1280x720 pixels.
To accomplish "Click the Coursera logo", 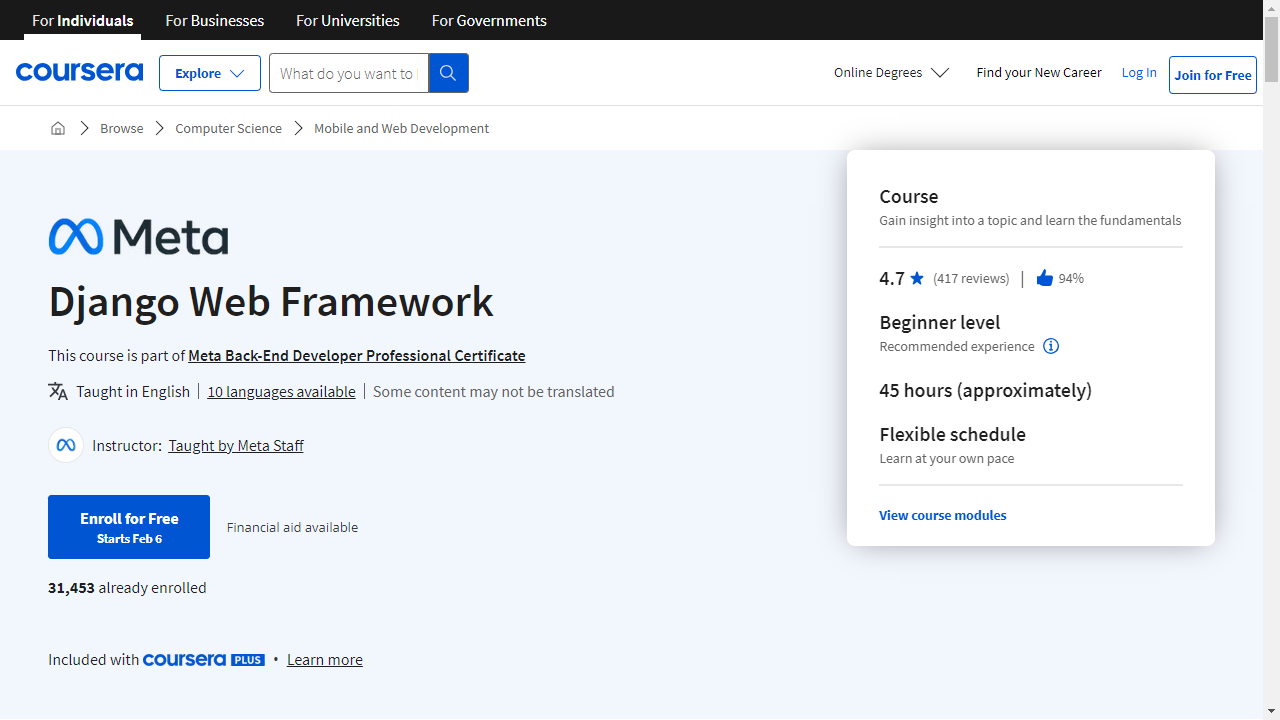I will 79,72.
